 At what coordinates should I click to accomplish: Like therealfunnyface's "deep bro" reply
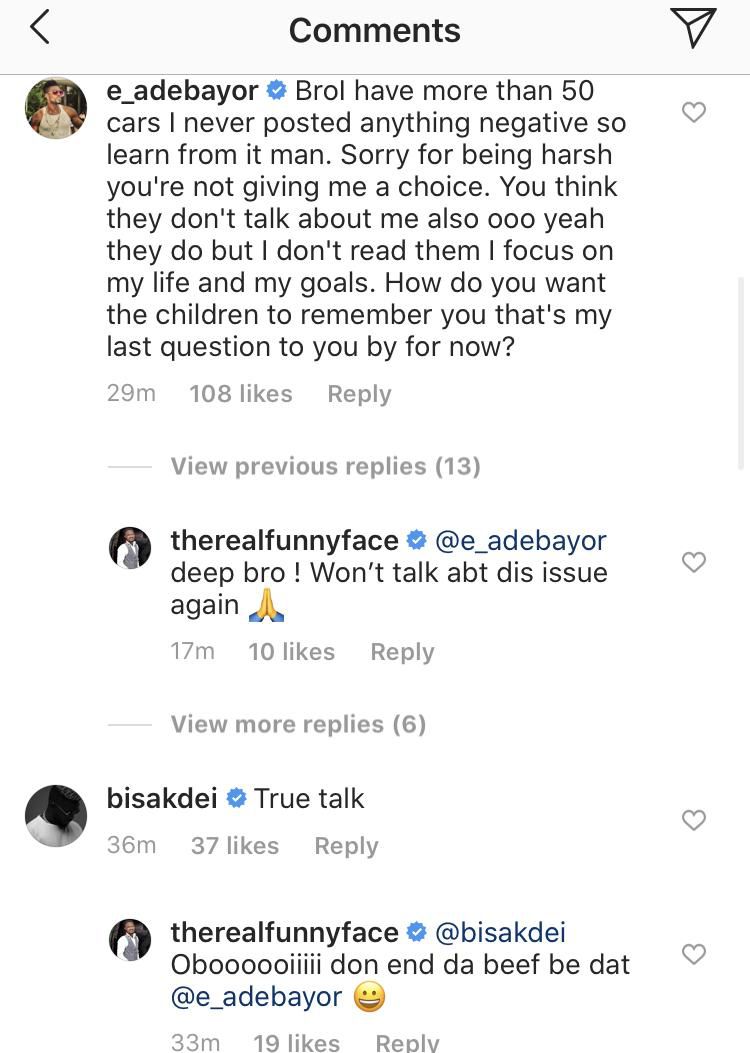(x=693, y=562)
